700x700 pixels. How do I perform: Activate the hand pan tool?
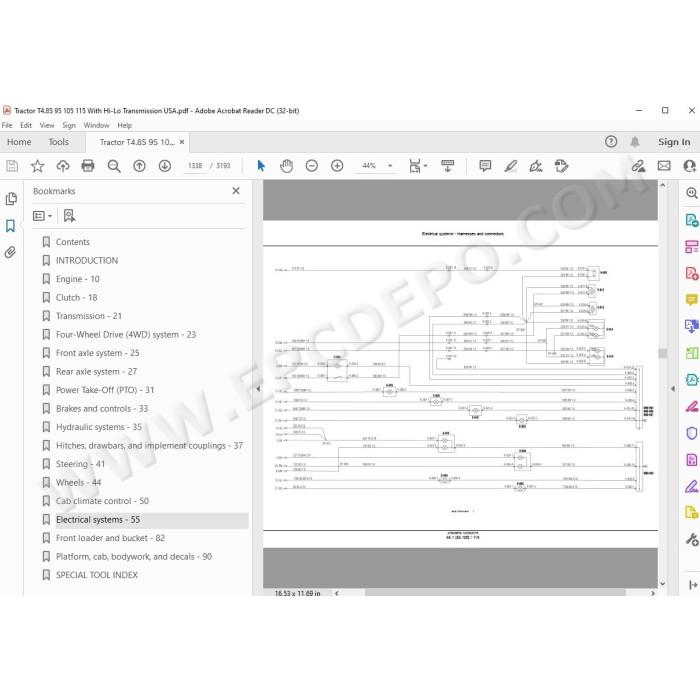(x=286, y=166)
